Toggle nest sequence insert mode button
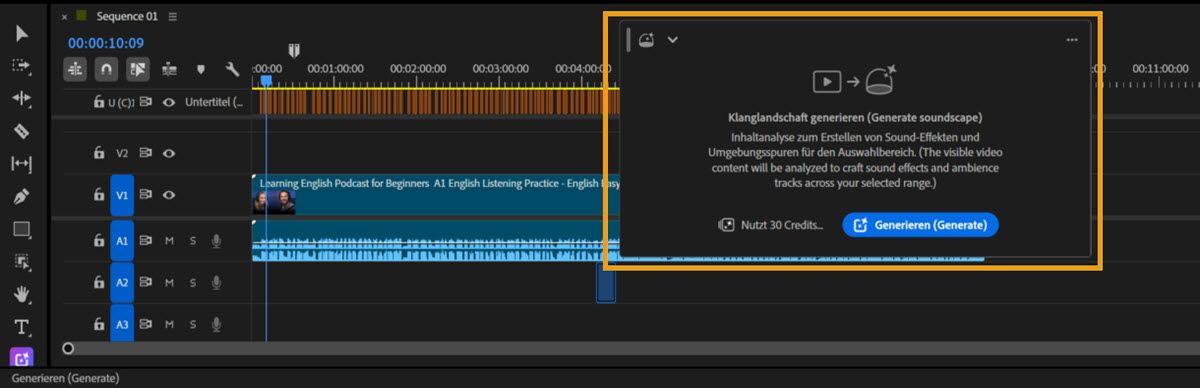The width and height of the screenshot is (1200, 388). [x=75, y=69]
